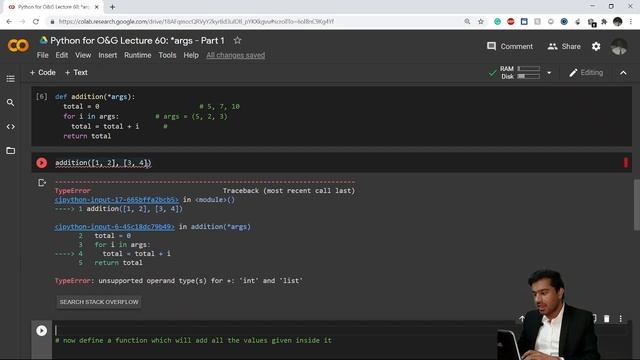Open the Code snippets panel icon
640x360 pixels.
pos(11,127)
